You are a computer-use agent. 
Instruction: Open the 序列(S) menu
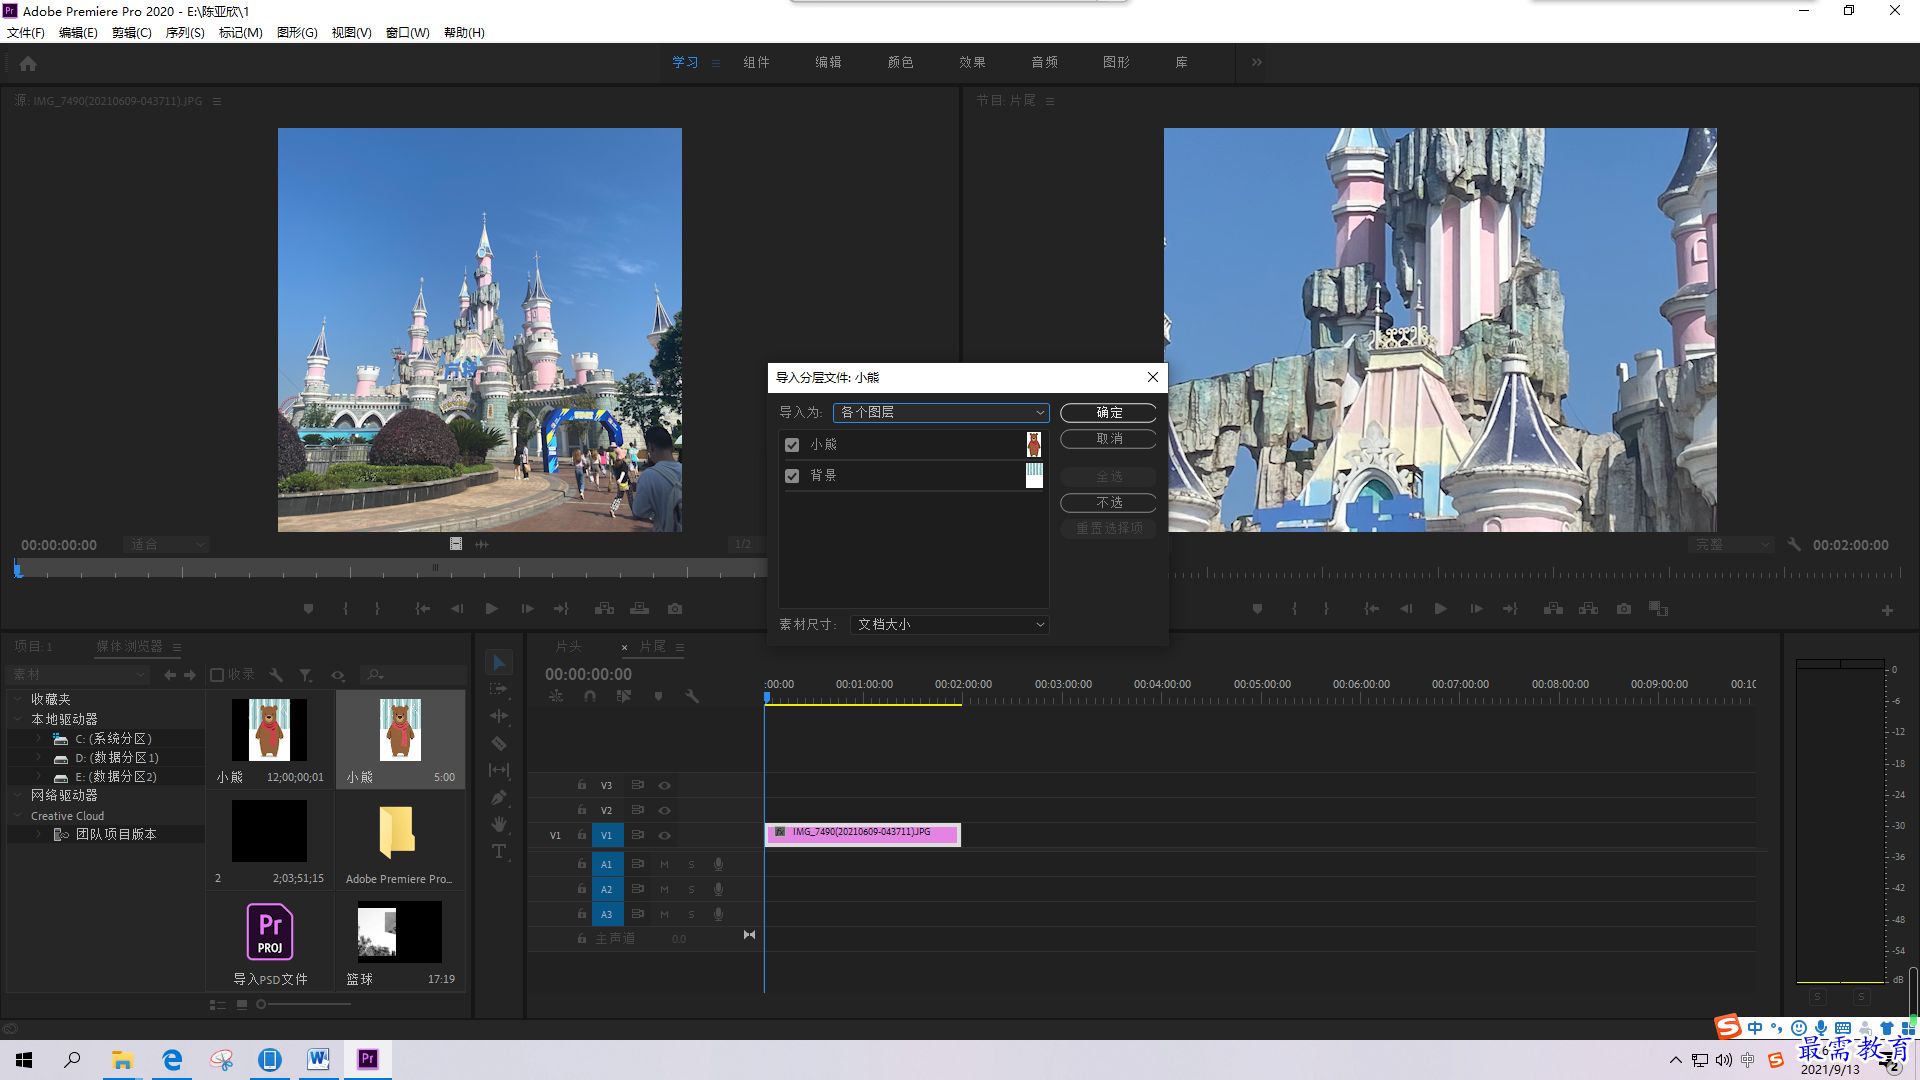point(185,32)
